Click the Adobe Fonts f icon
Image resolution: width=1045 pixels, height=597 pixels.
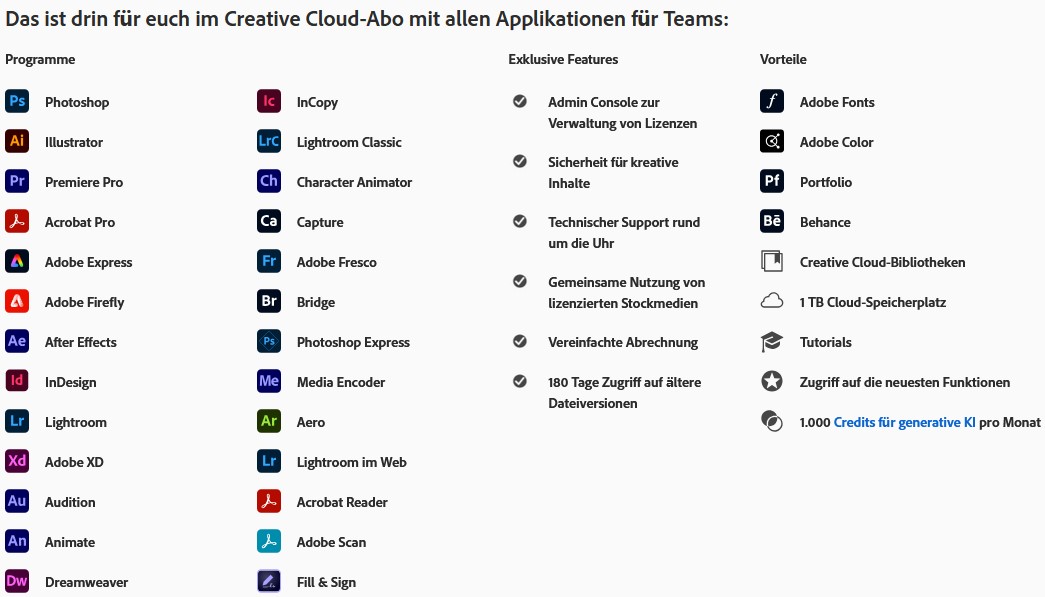coord(772,101)
